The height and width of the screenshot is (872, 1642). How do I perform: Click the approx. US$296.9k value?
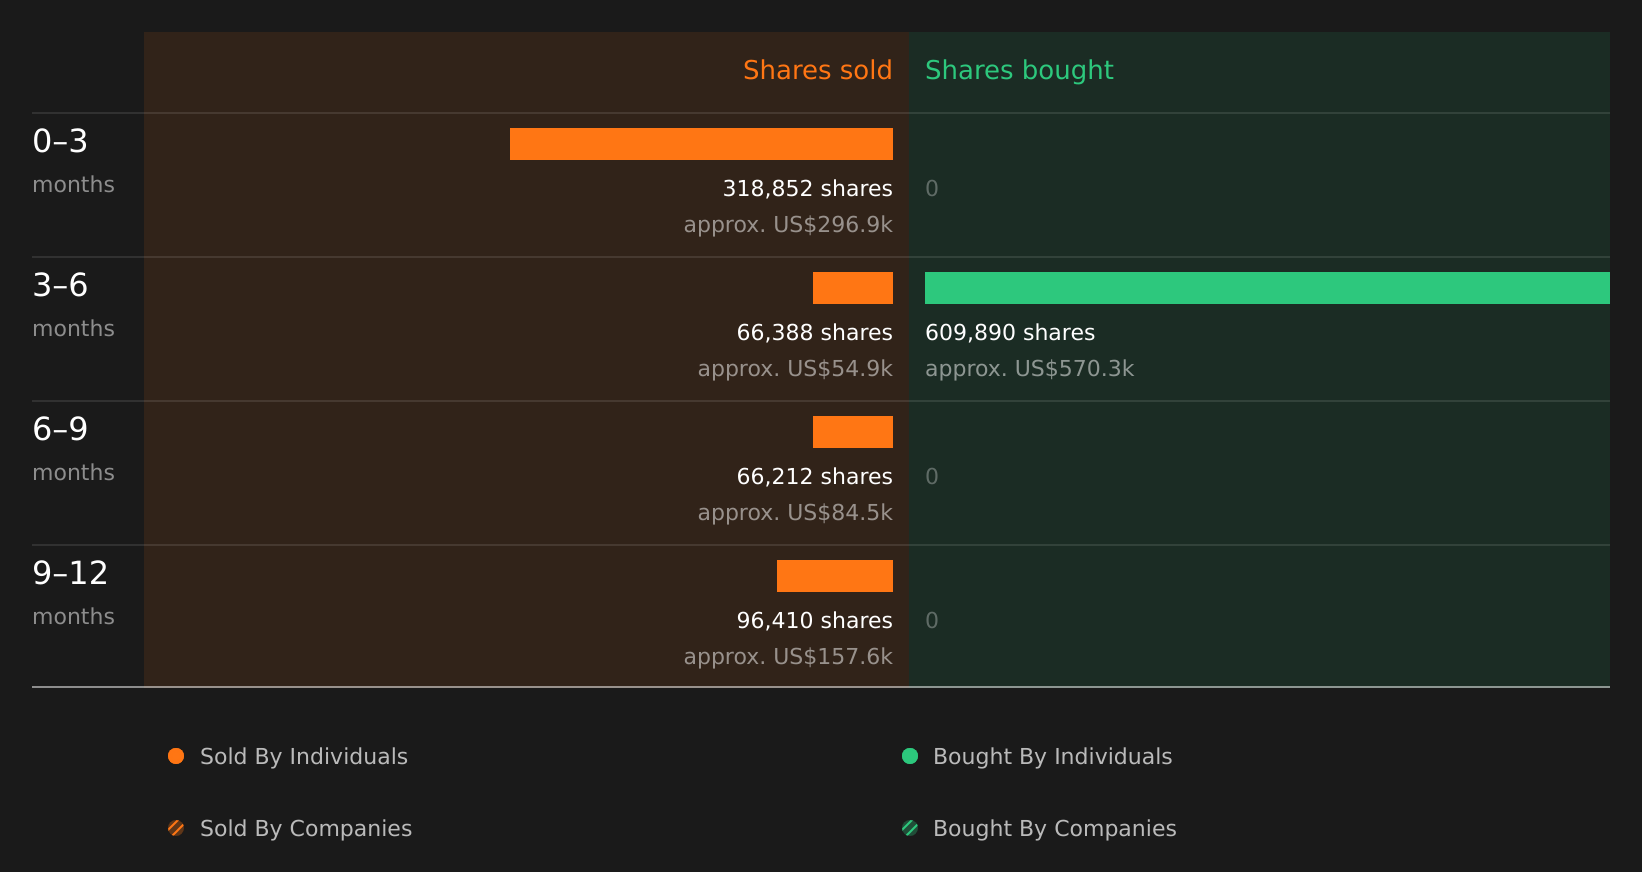point(788,225)
